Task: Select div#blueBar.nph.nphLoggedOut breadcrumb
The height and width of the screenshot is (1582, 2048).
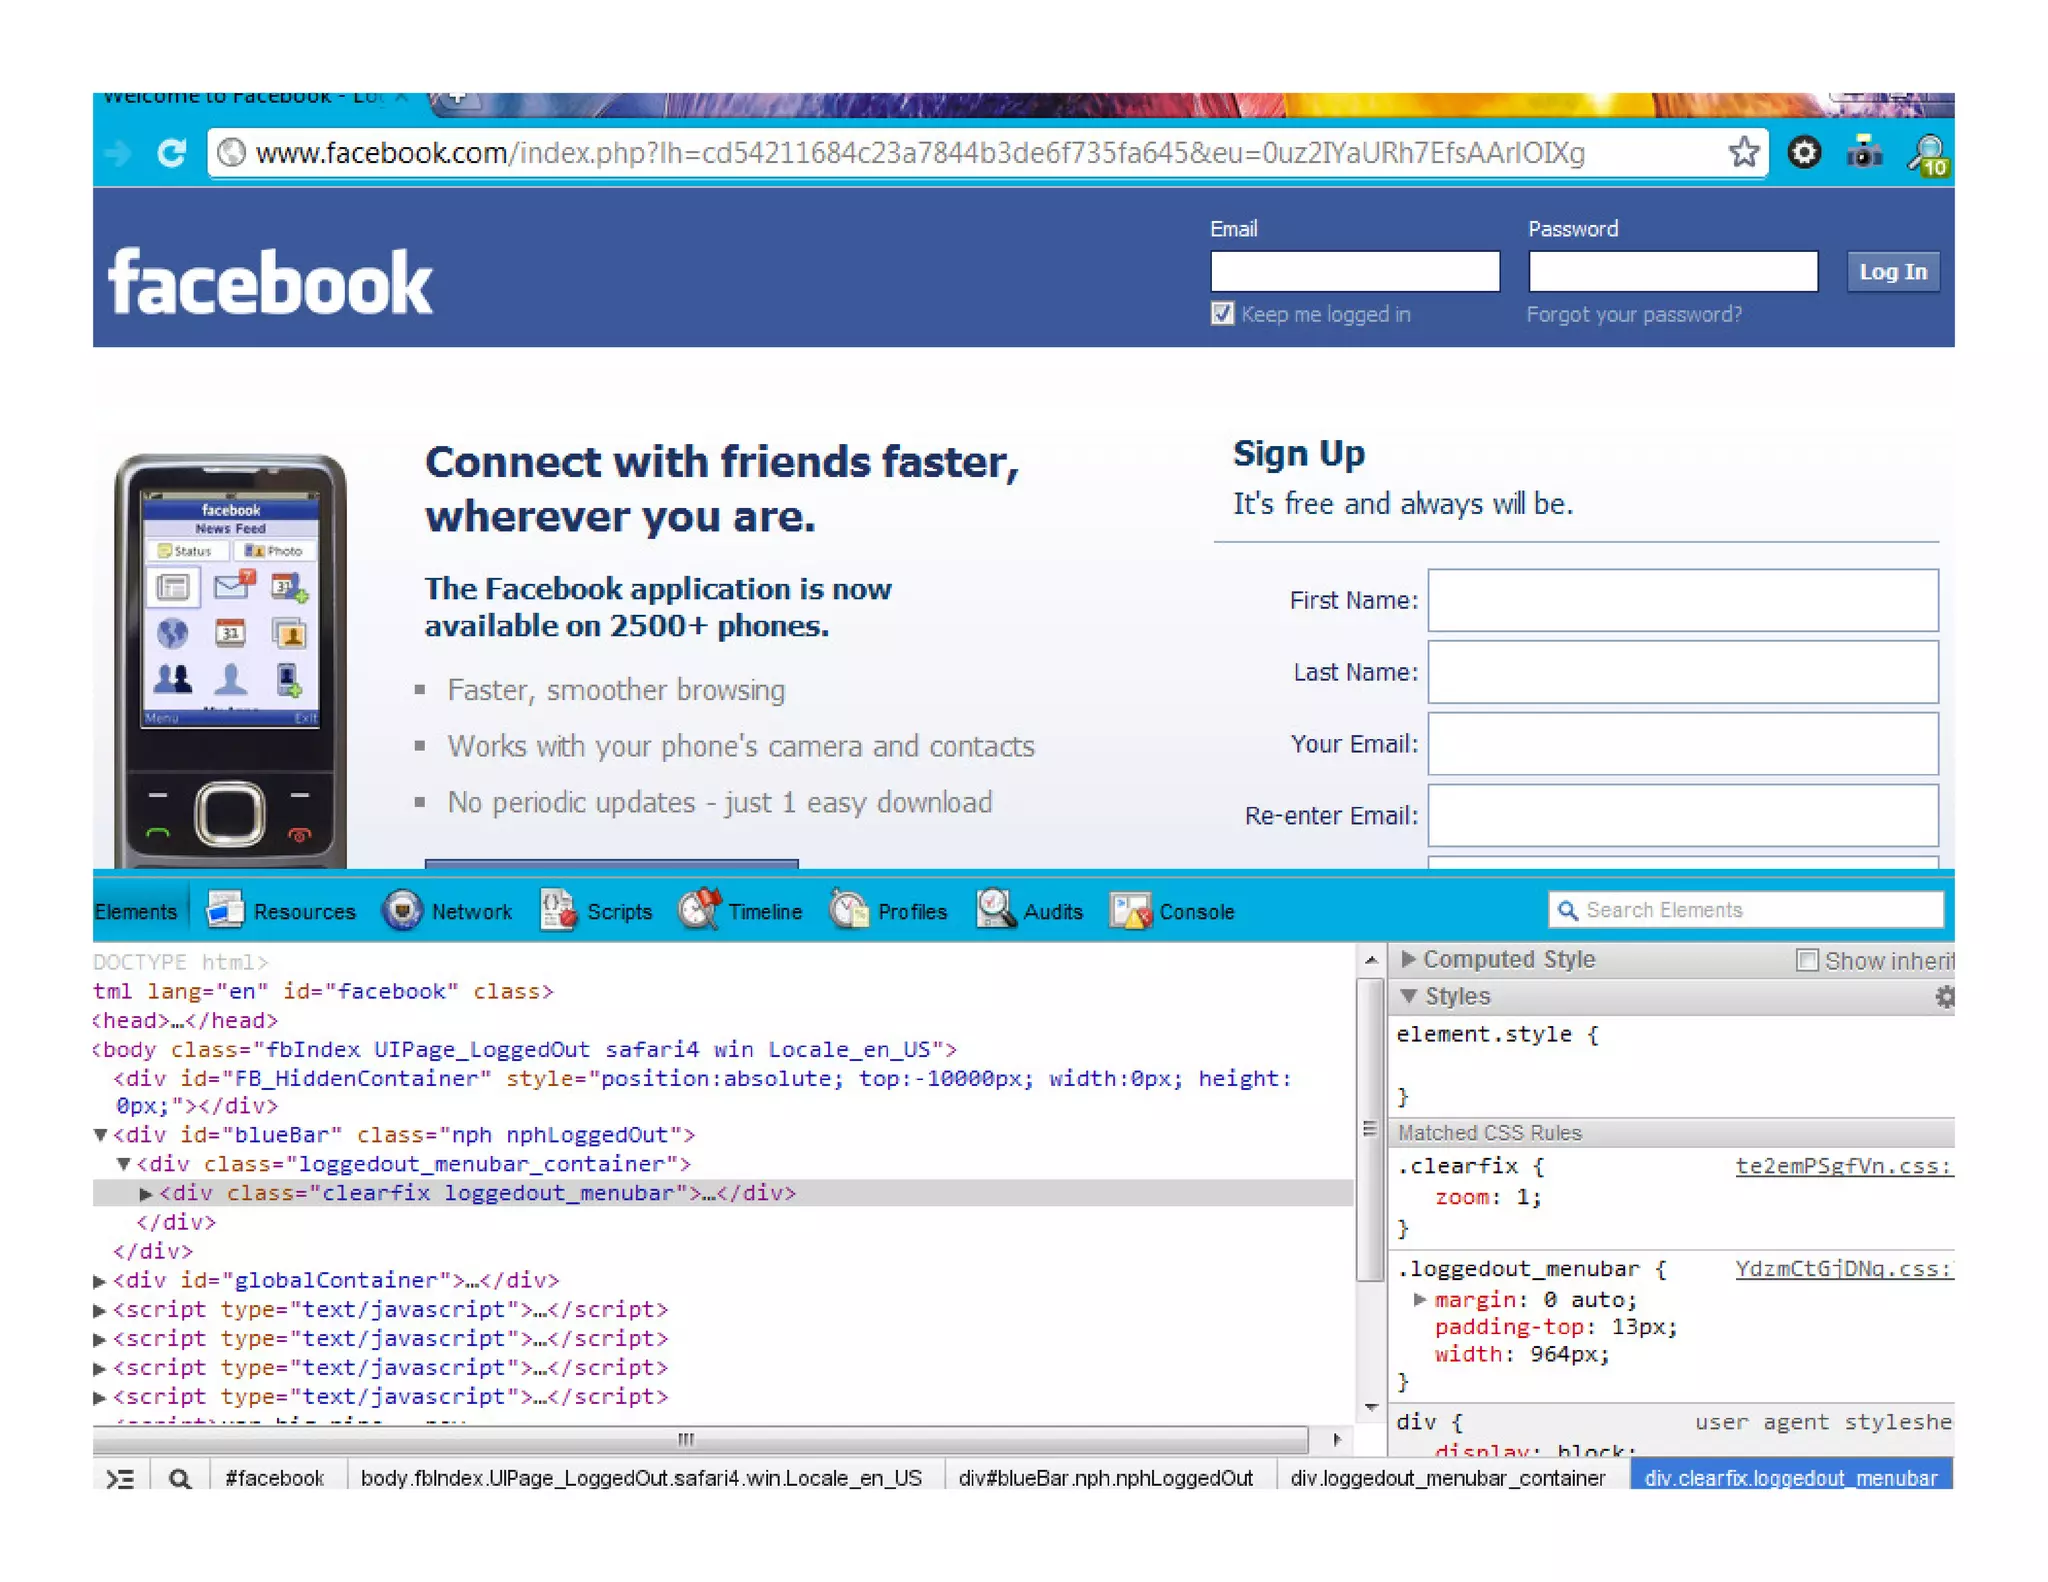Action: 1105,1477
